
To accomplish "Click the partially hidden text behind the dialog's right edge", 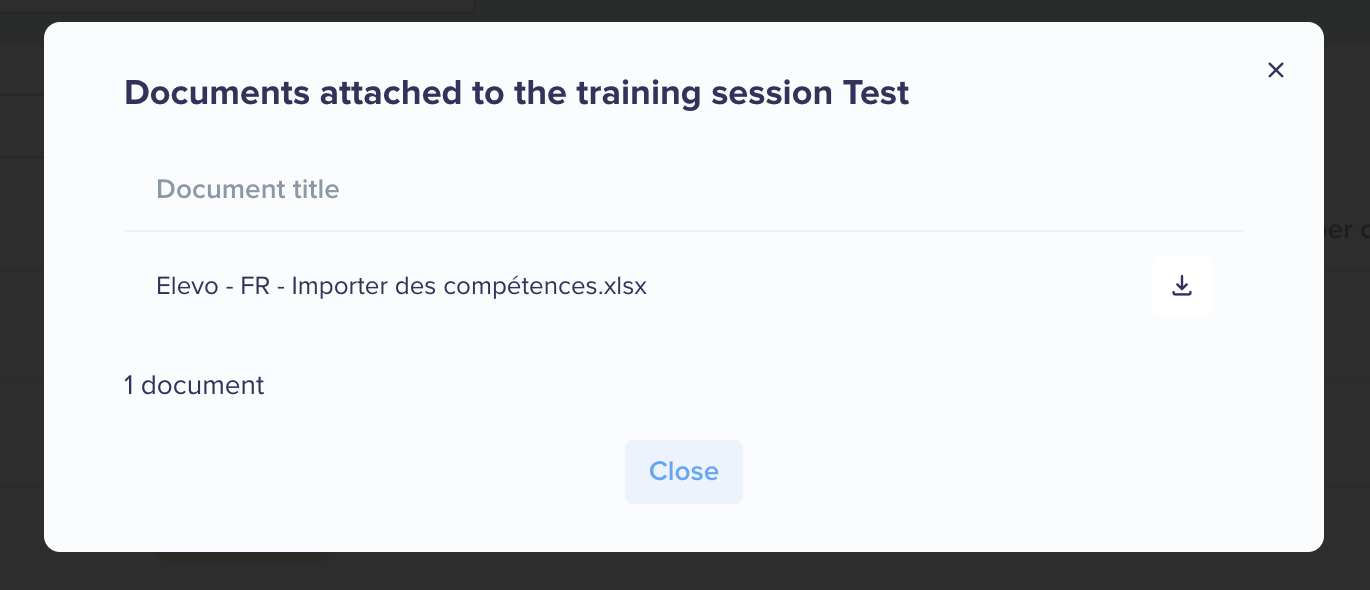I will (x=1347, y=230).
